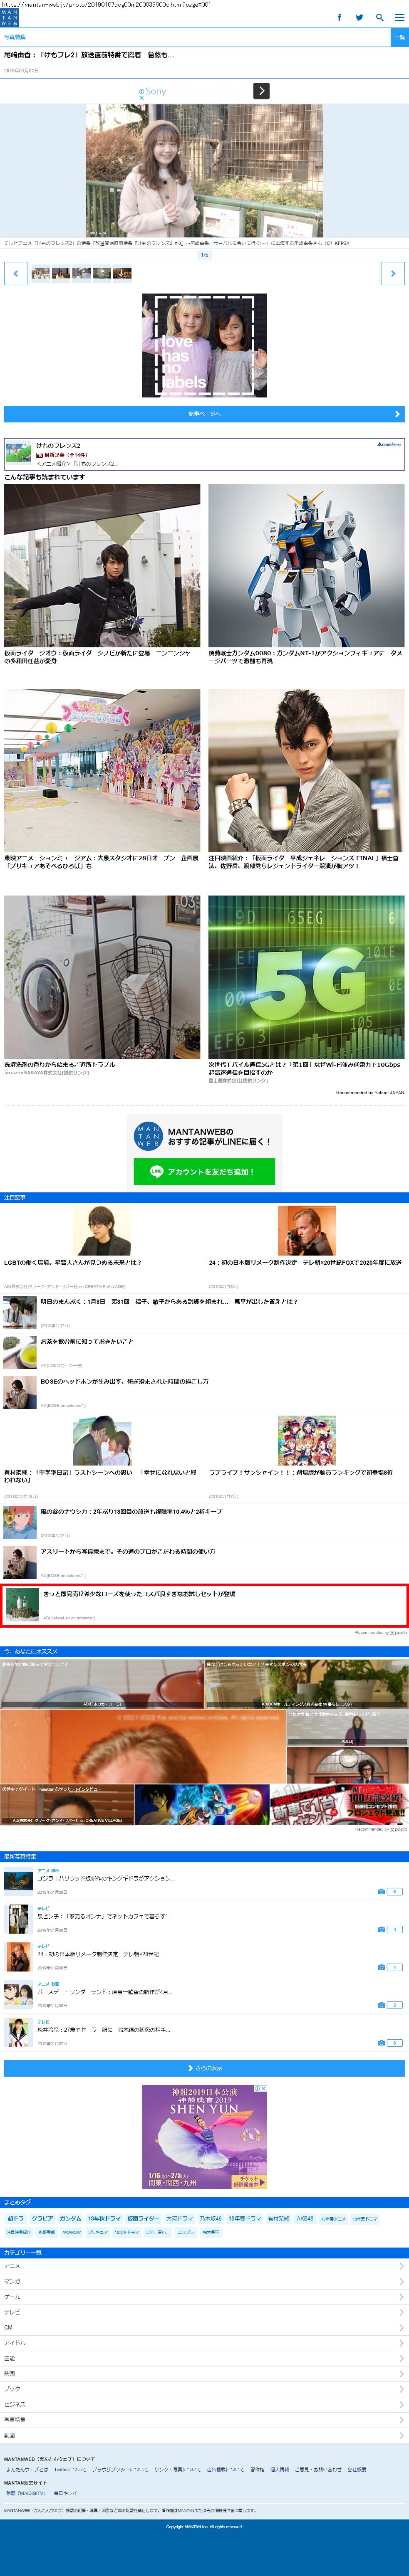Open the search magnifier icon

379,18
